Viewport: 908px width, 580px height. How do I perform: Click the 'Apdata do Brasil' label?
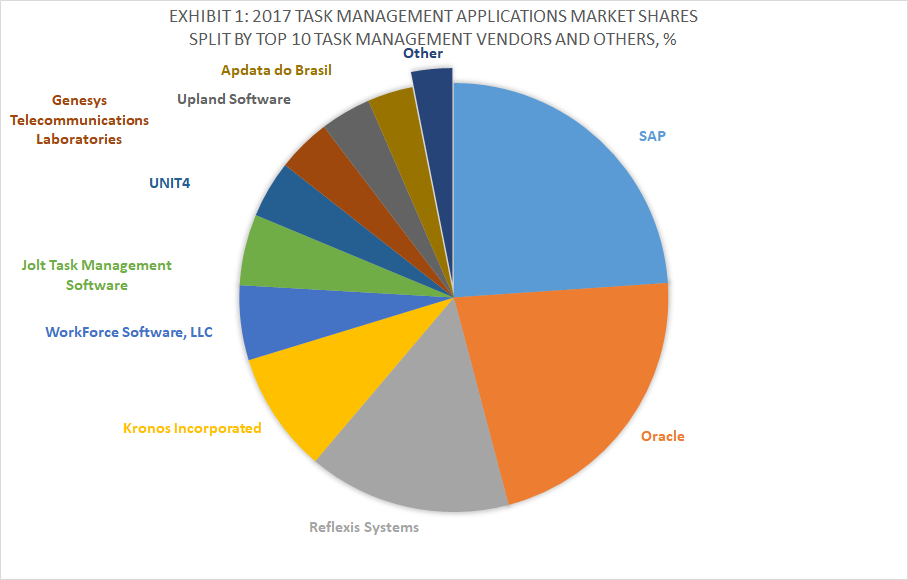point(276,71)
